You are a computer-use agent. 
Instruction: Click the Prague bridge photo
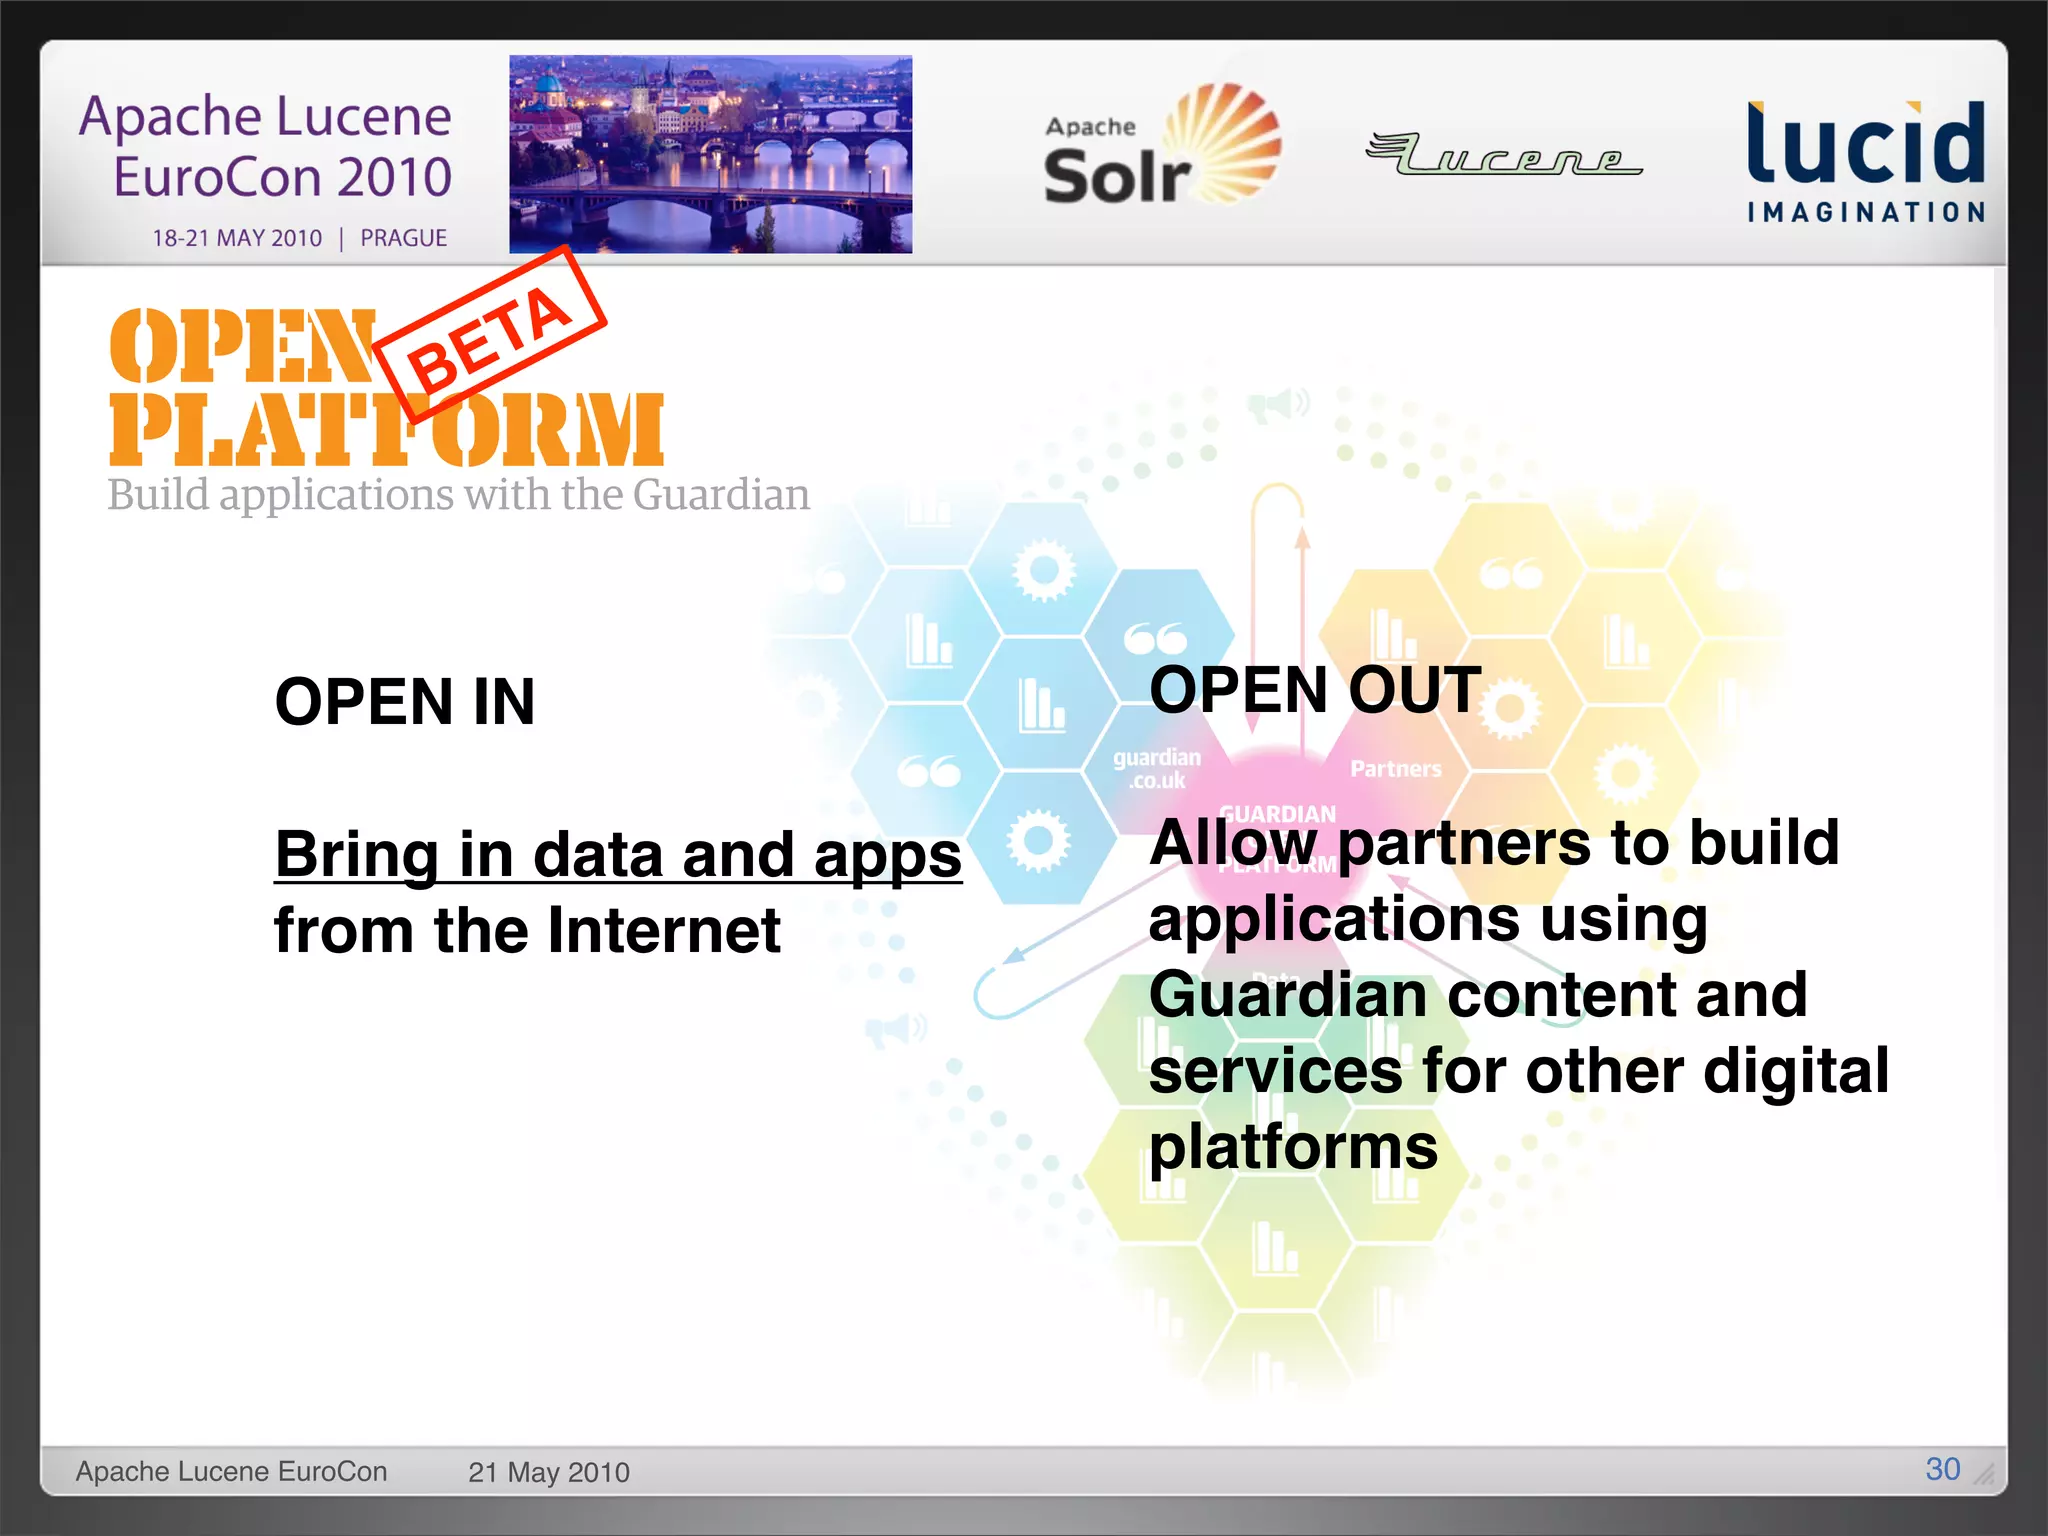pos(710,154)
